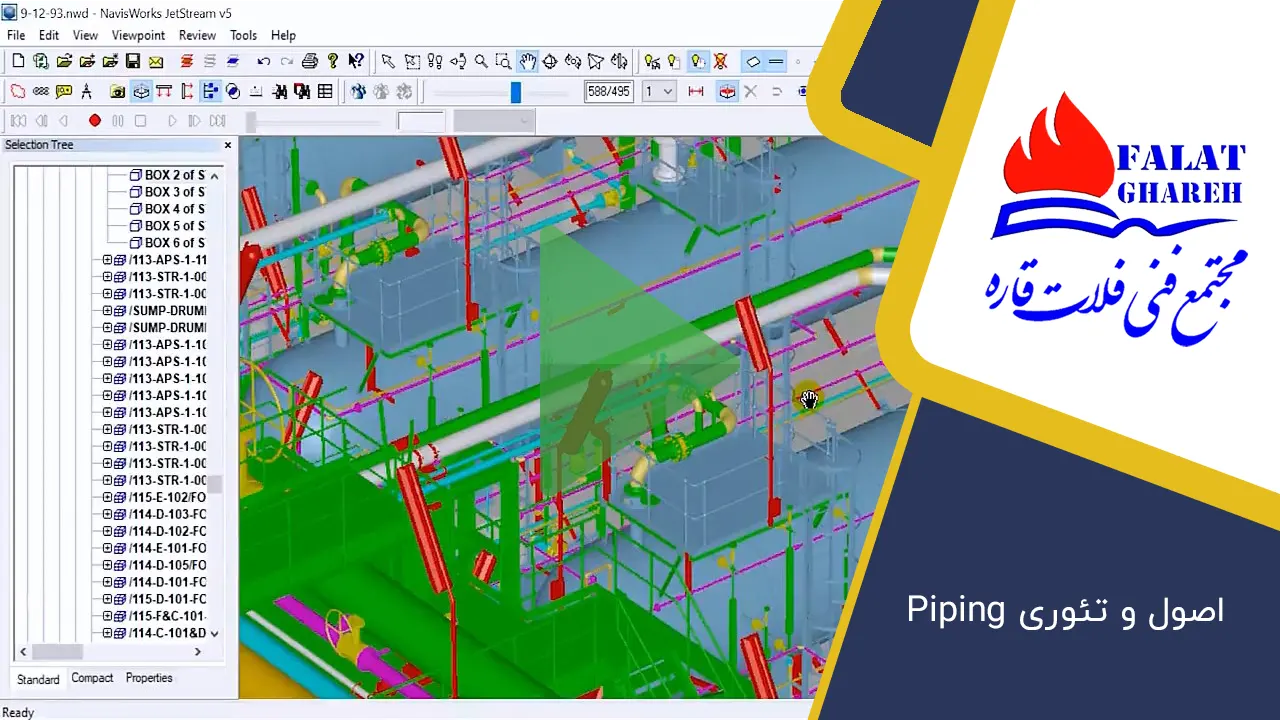Toggle the Selection Tree panel button

tap(210, 92)
